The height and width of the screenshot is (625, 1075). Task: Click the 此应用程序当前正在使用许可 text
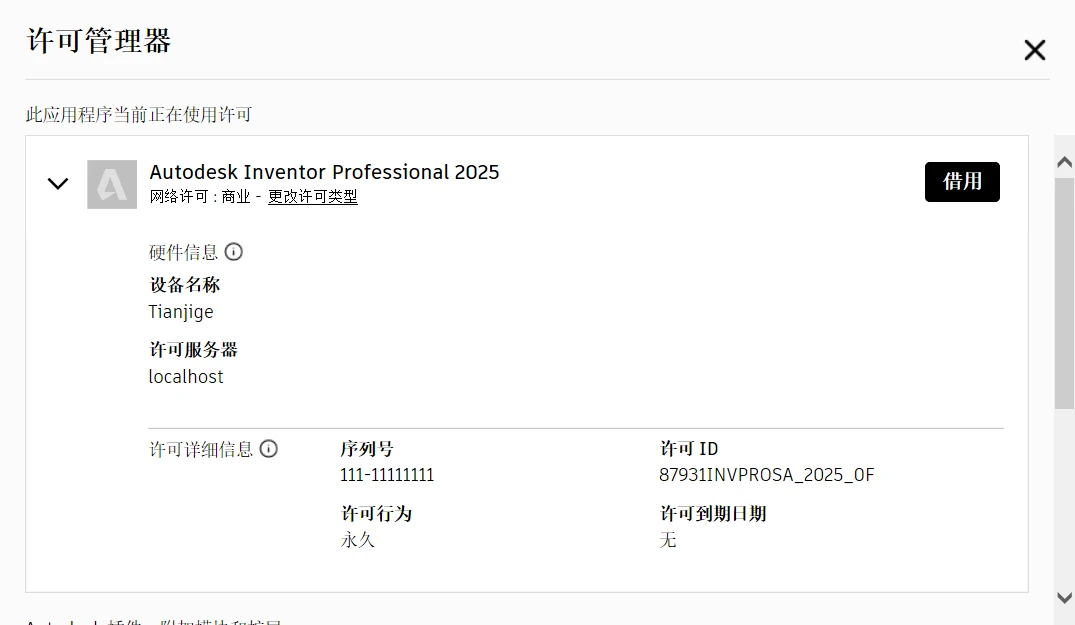coord(139,114)
